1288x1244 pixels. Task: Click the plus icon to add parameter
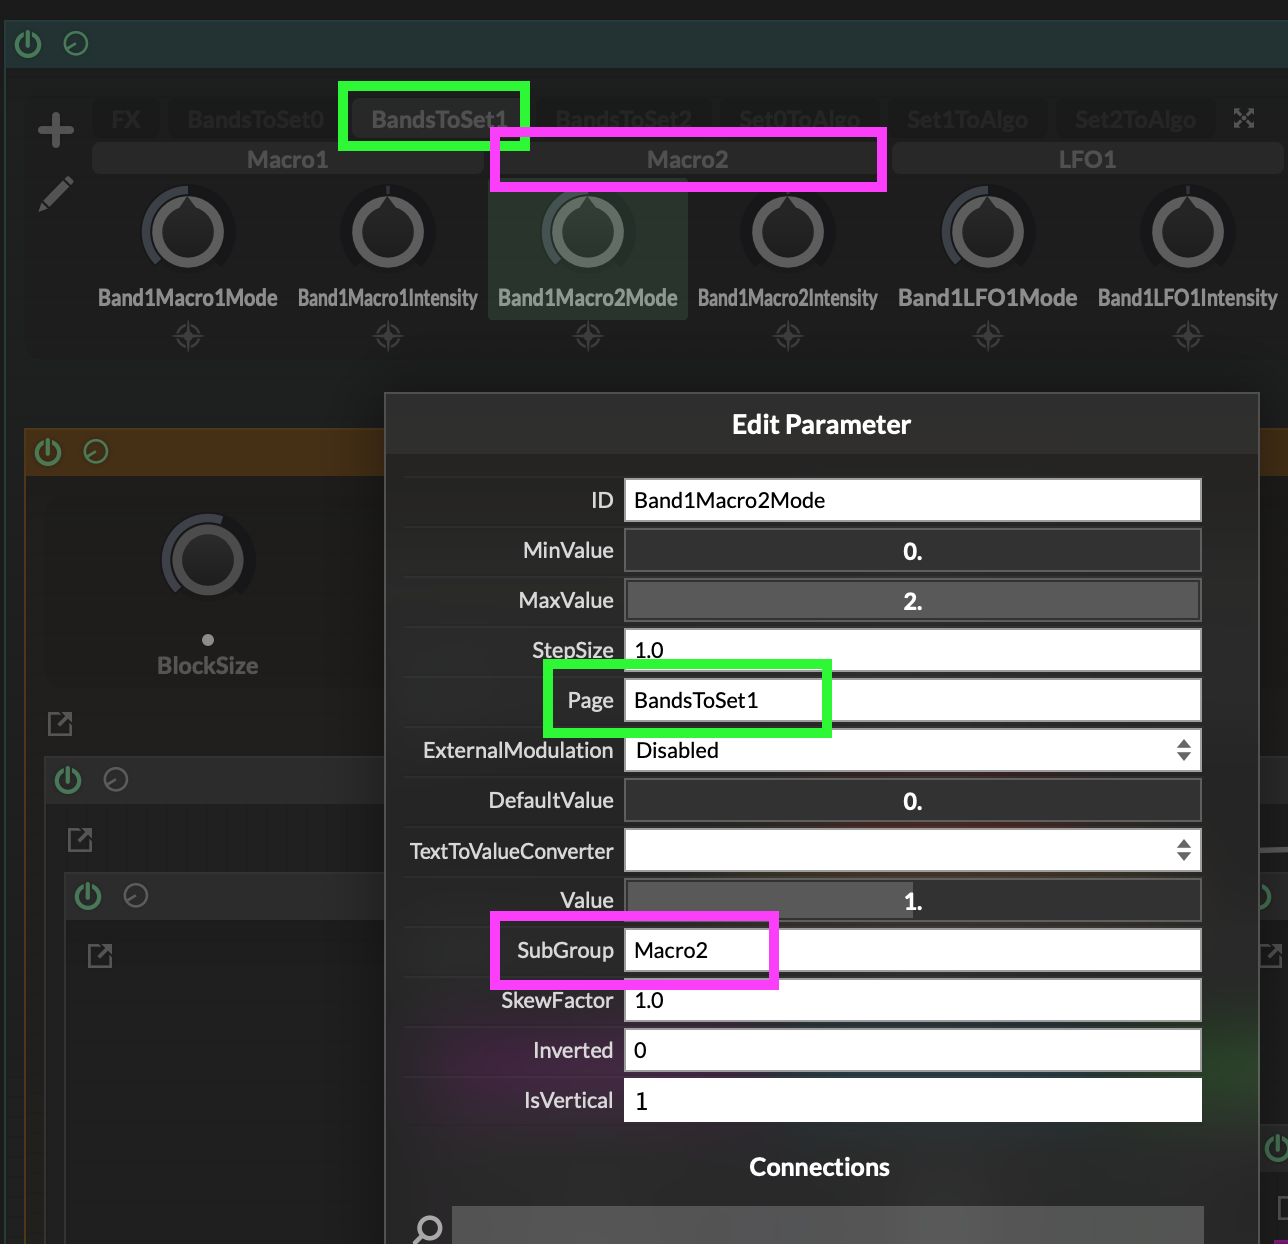(x=56, y=130)
